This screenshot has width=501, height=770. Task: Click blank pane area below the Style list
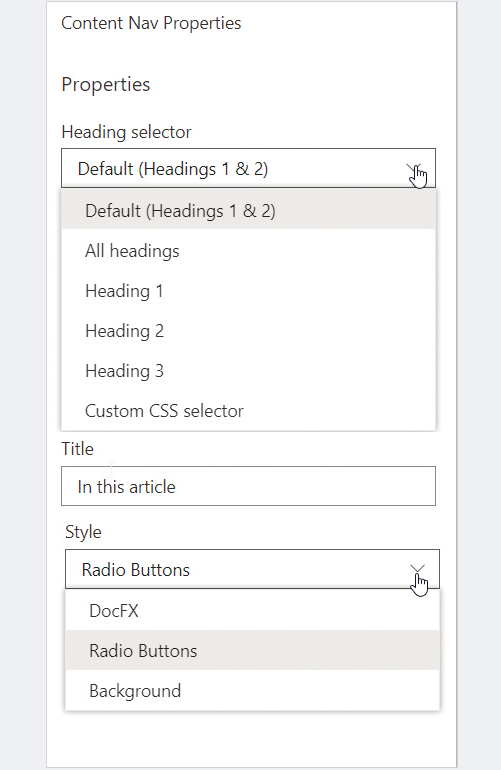tap(251, 739)
